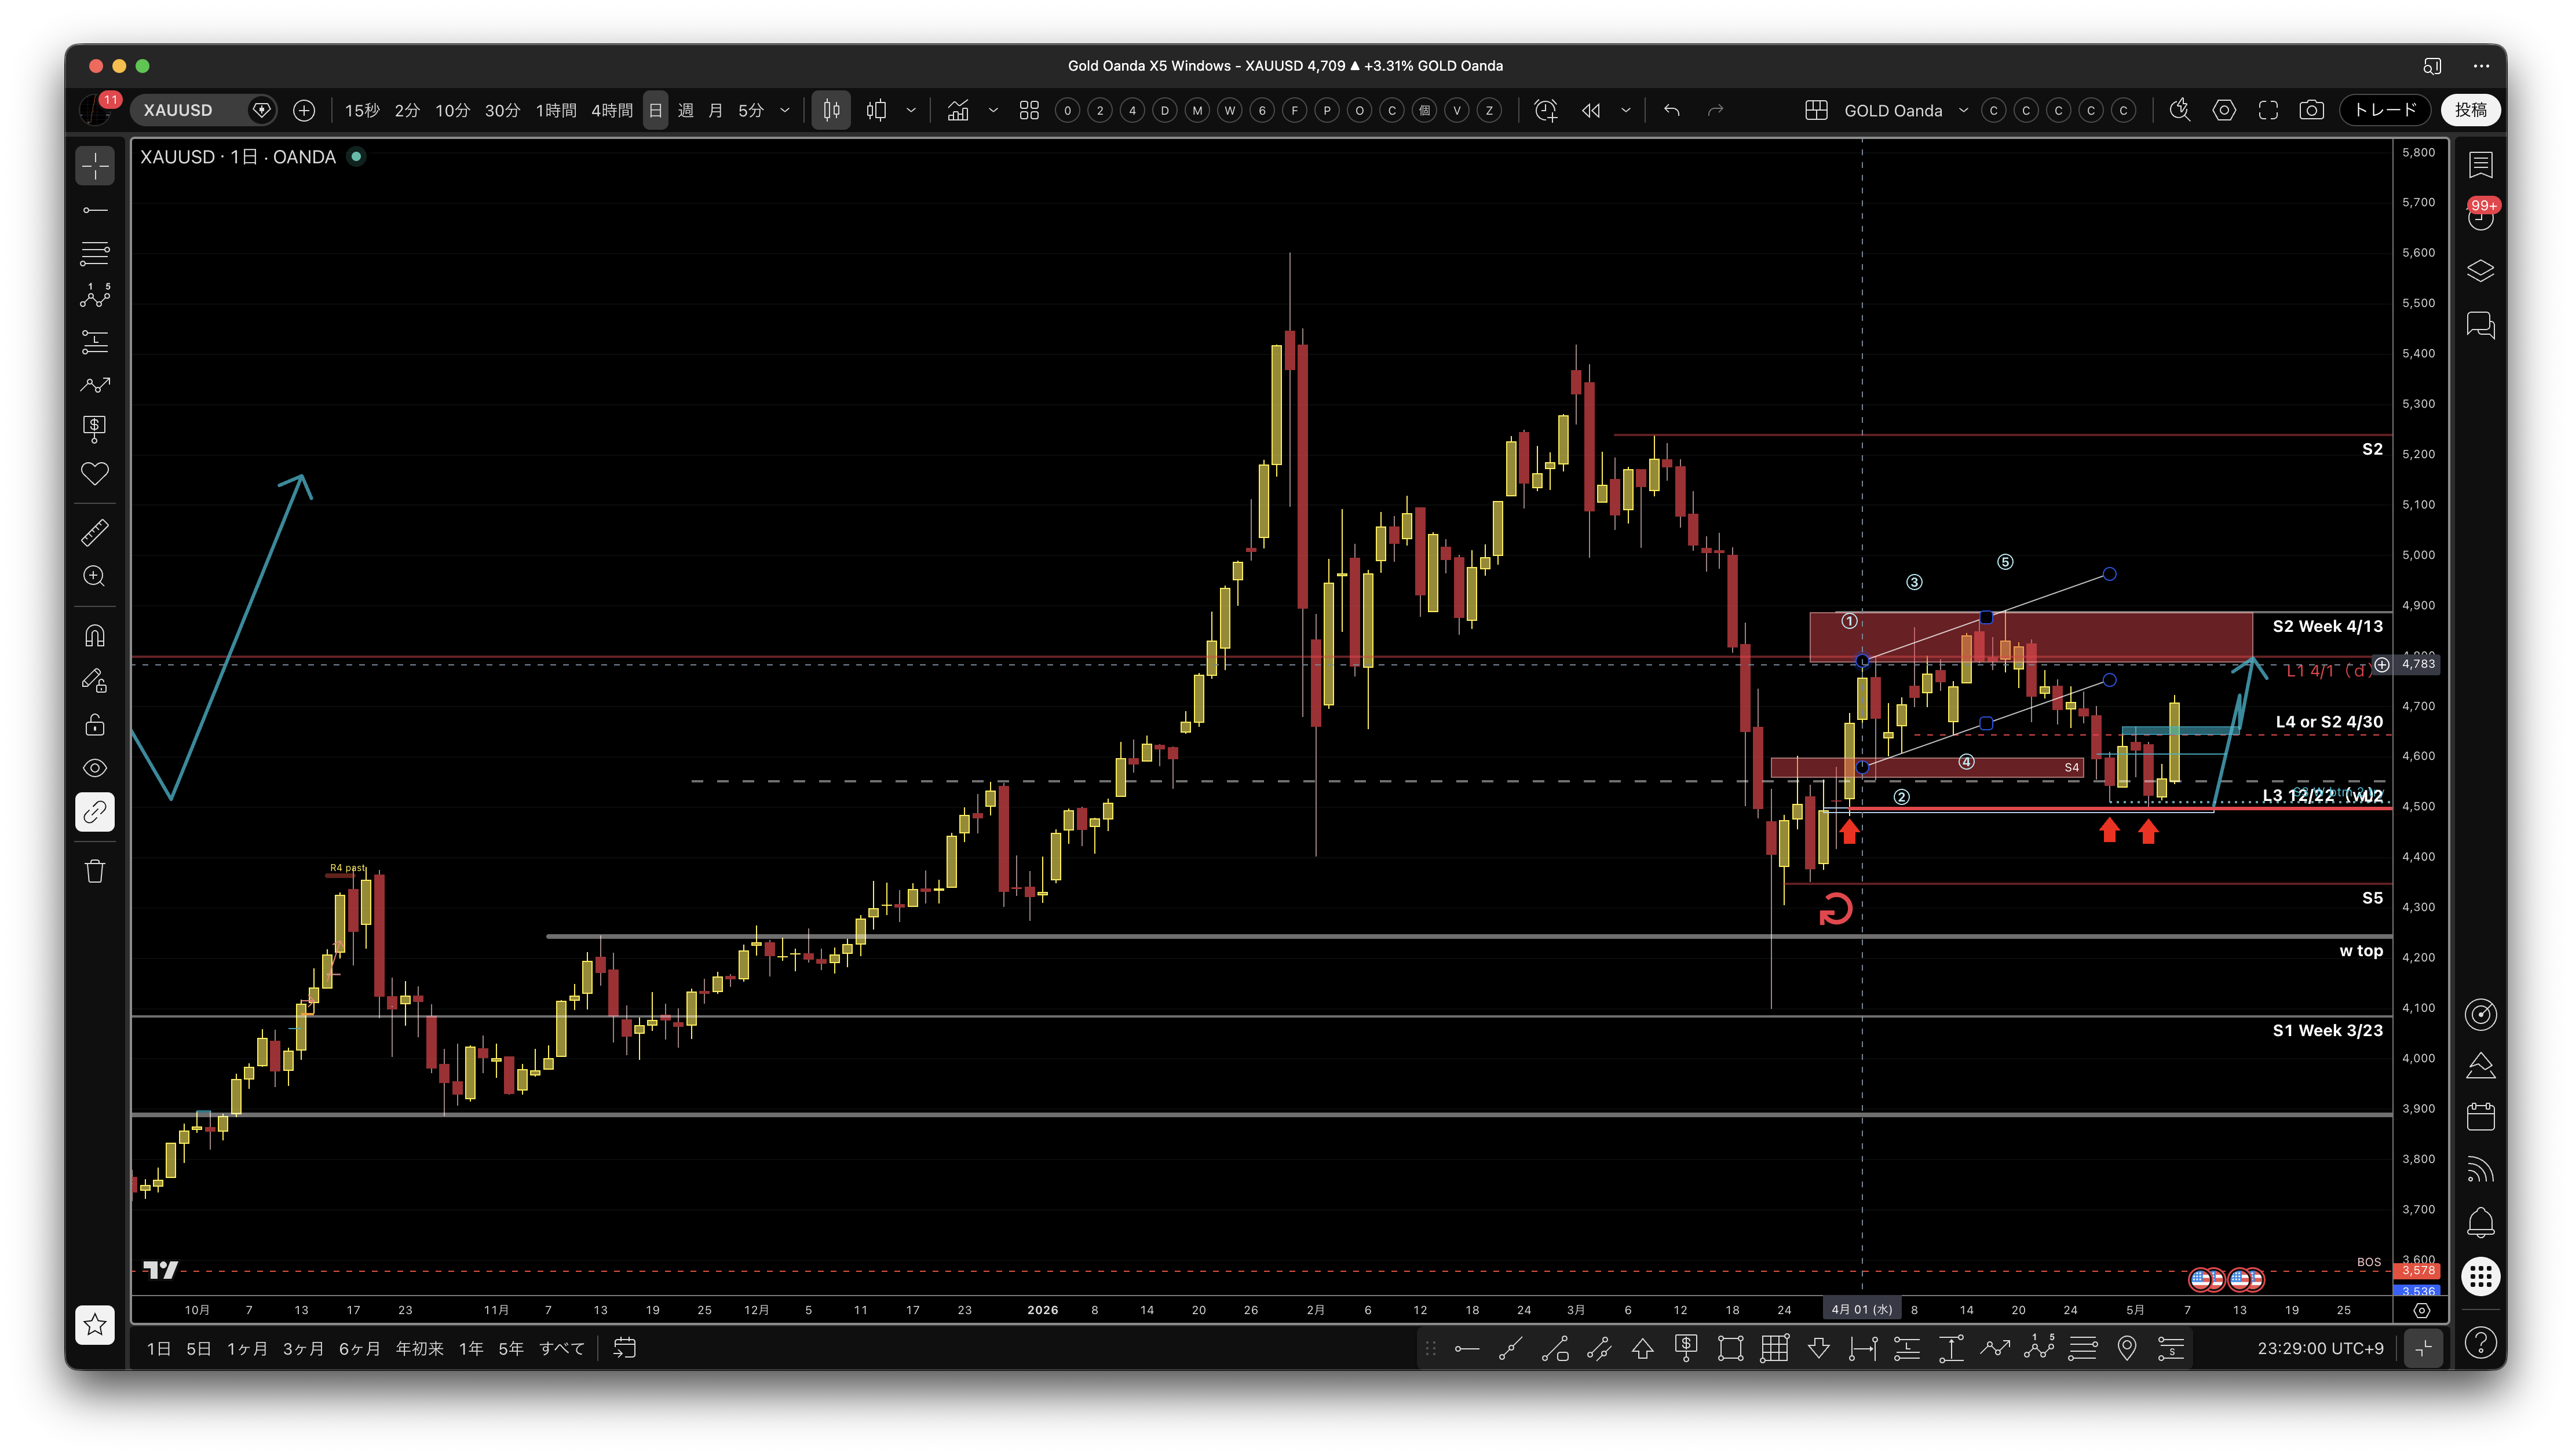Click the add symbol plus circle button
The width and height of the screenshot is (2572, 1456).
coord(304,110)
